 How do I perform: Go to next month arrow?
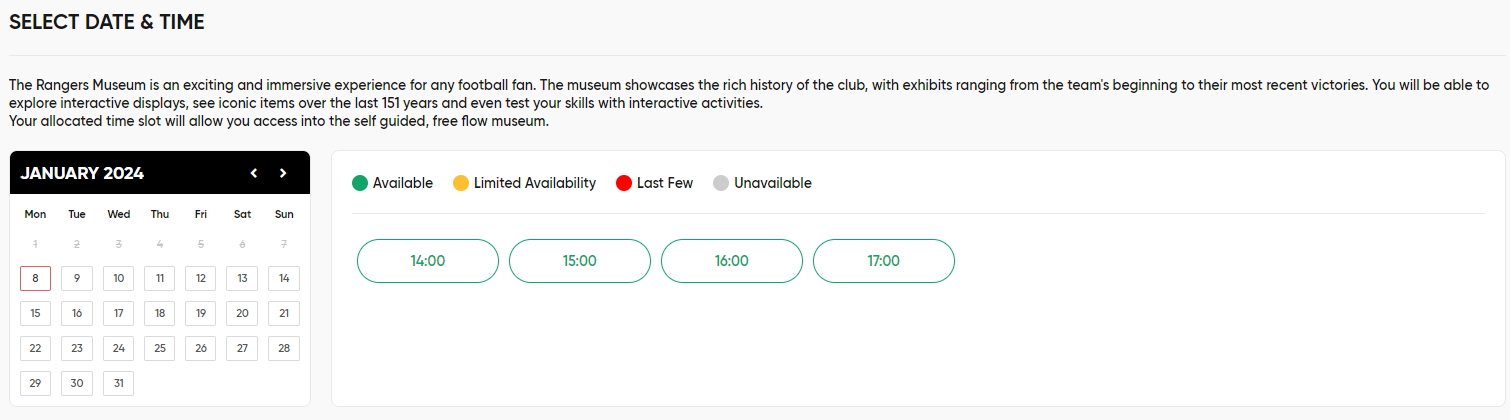coord(283,173)
